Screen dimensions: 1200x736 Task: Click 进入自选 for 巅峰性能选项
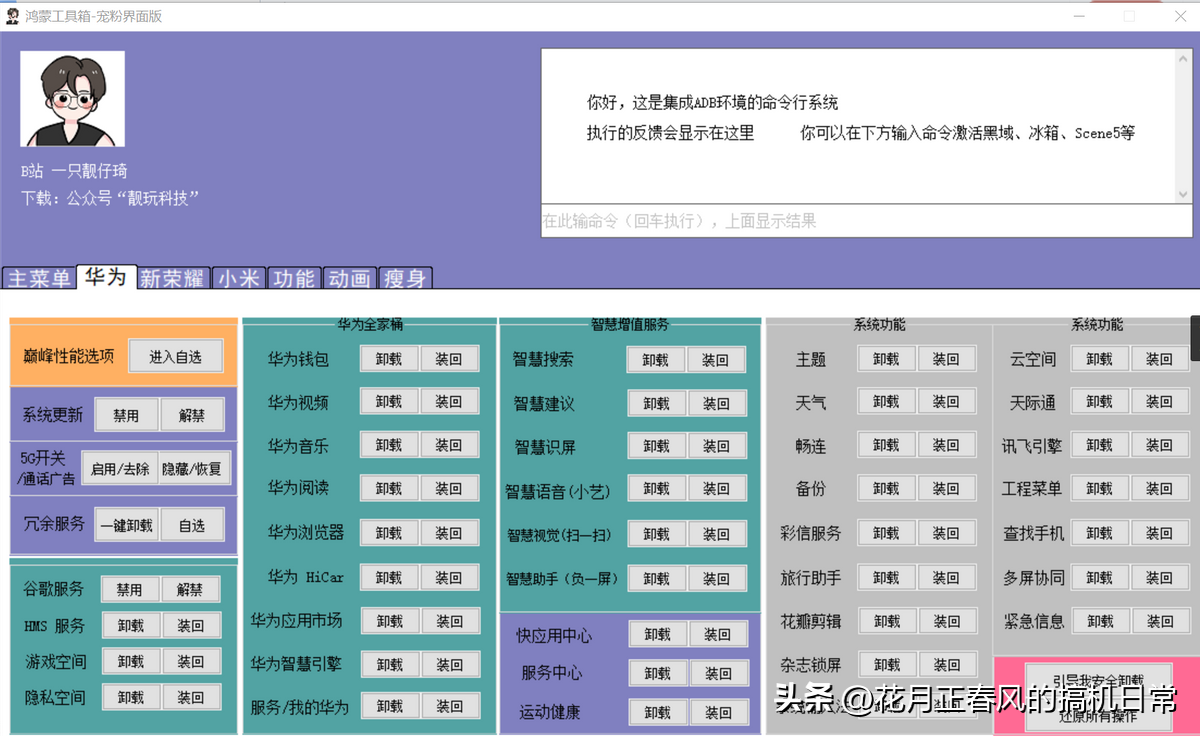(176, 356)
